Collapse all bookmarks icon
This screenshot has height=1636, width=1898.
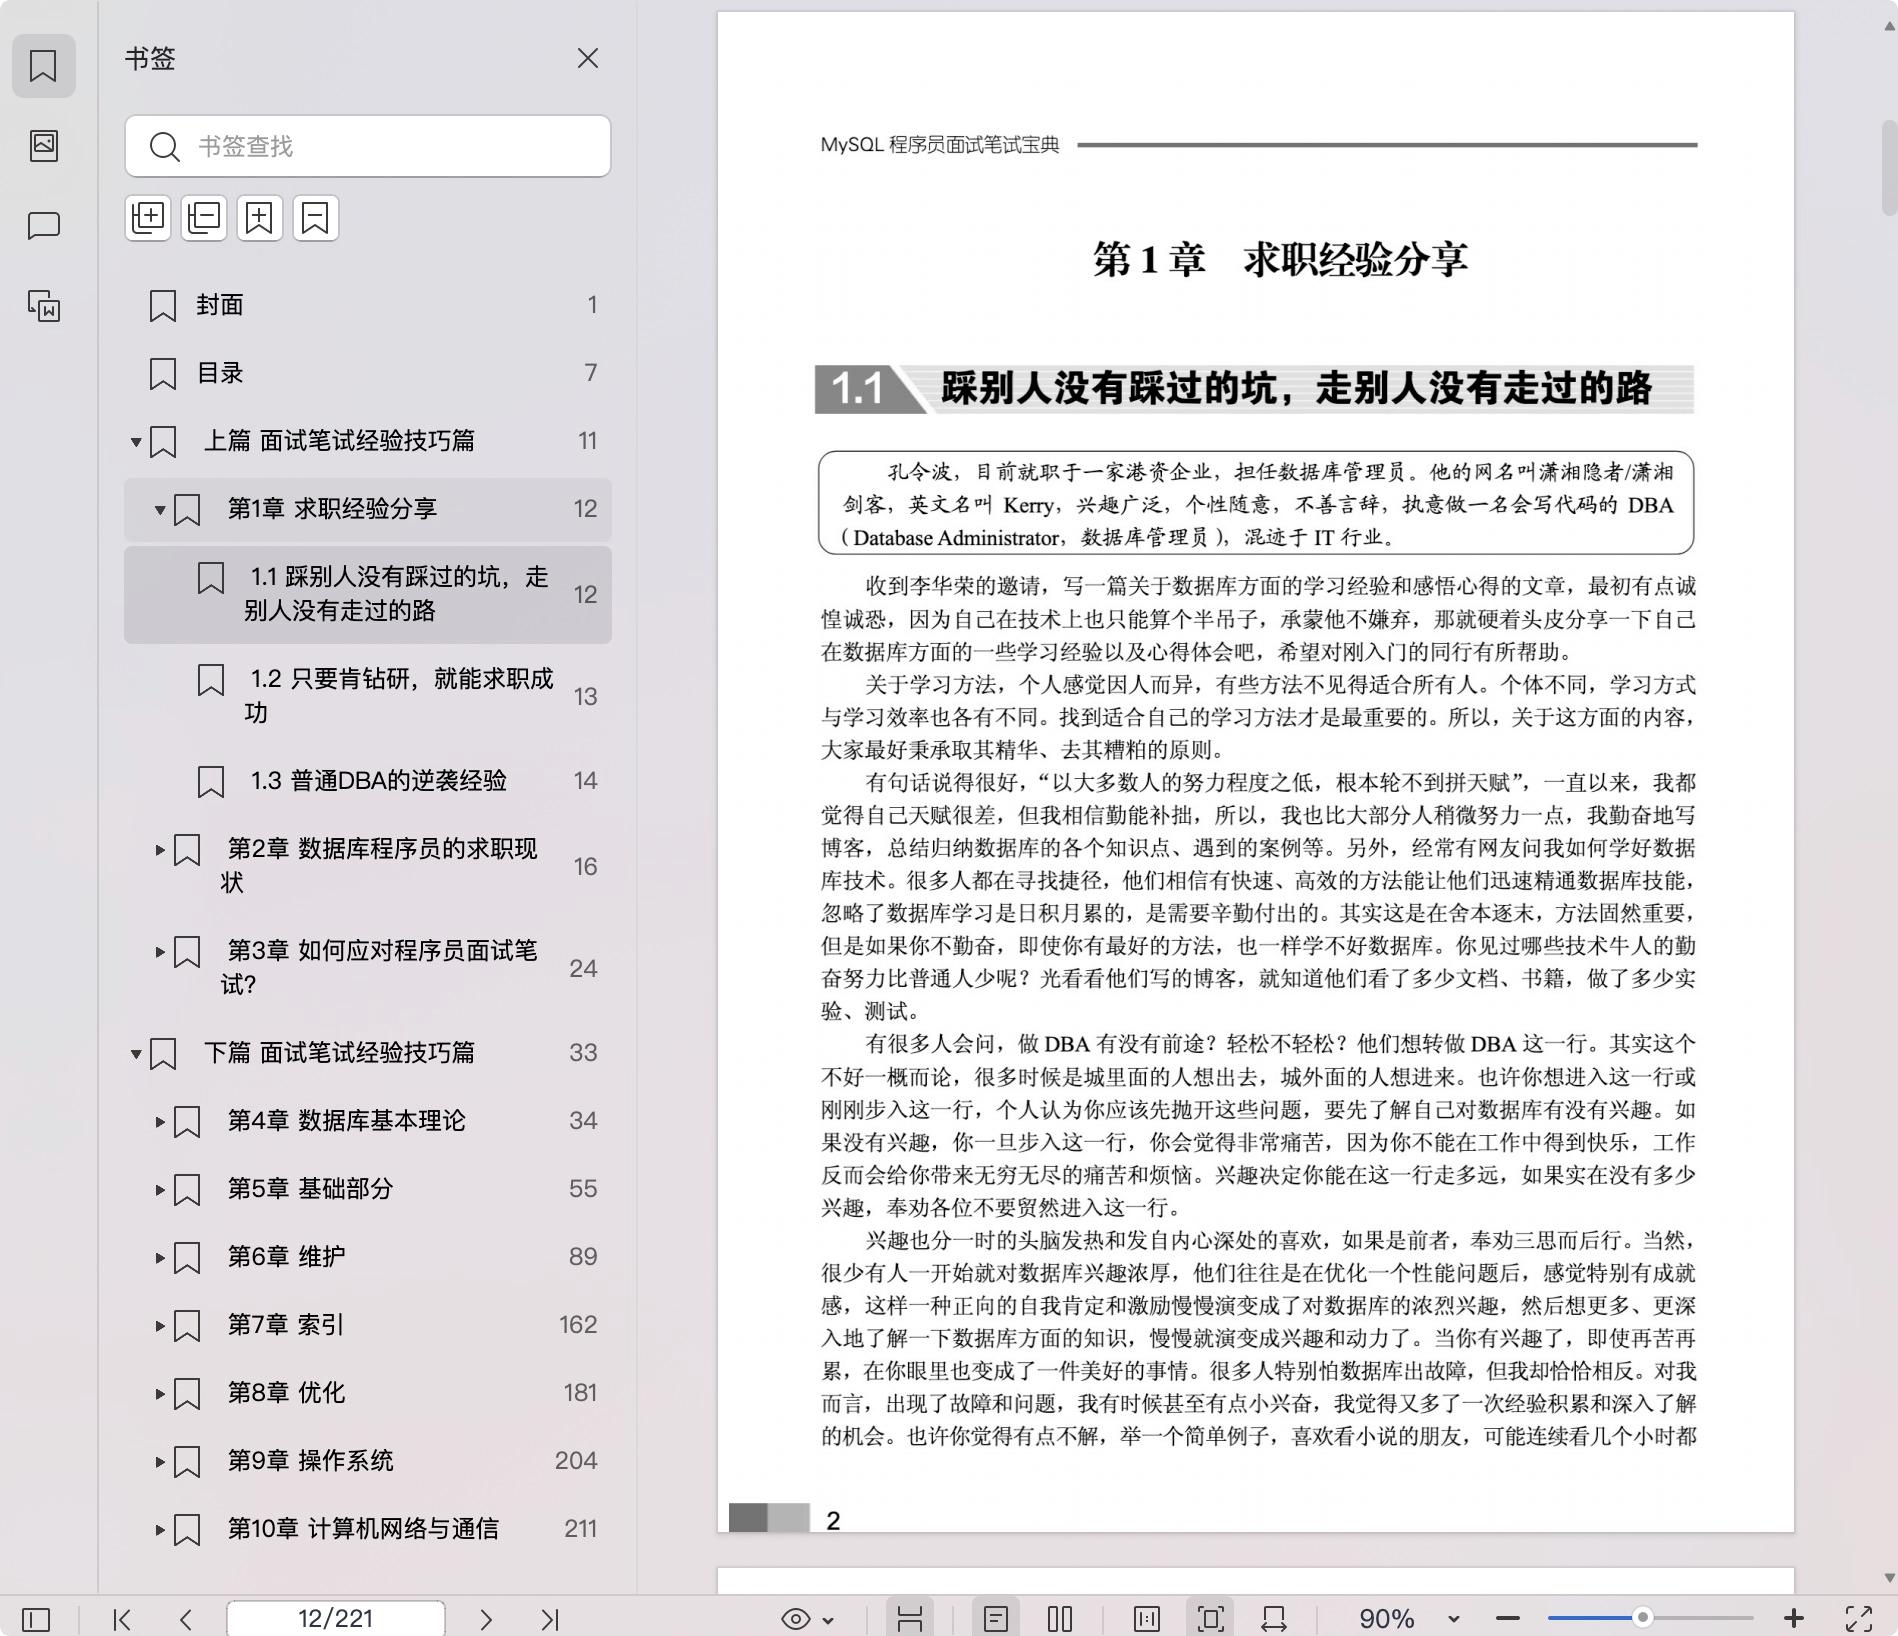pos(204,217)
